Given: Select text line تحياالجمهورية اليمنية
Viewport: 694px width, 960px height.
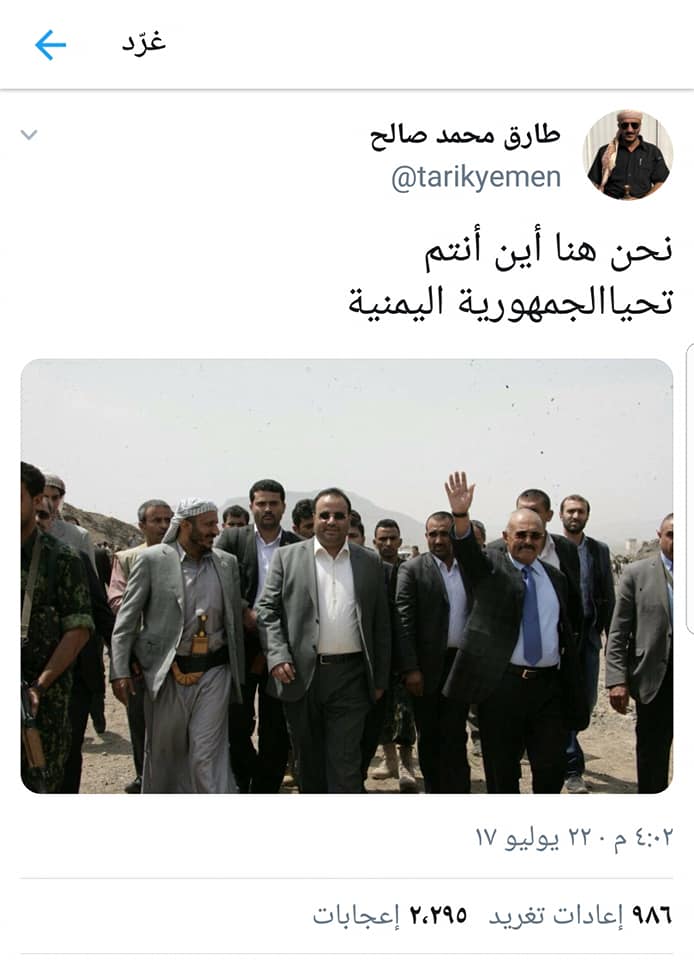Looking at the screenshot, I should 511,302.
